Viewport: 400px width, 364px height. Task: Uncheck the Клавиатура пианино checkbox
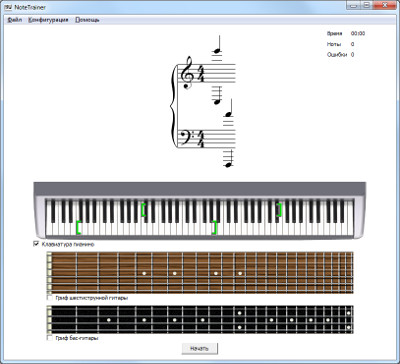pyautogui.click(x=36, y=244)
